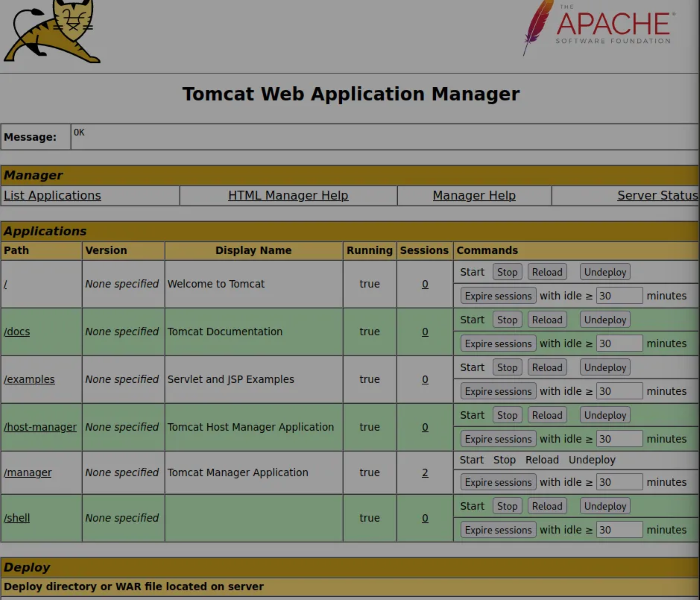Click the Tomcat Web Application Manager heading
This screenshot has width=700, height=600.
point(351,94)
